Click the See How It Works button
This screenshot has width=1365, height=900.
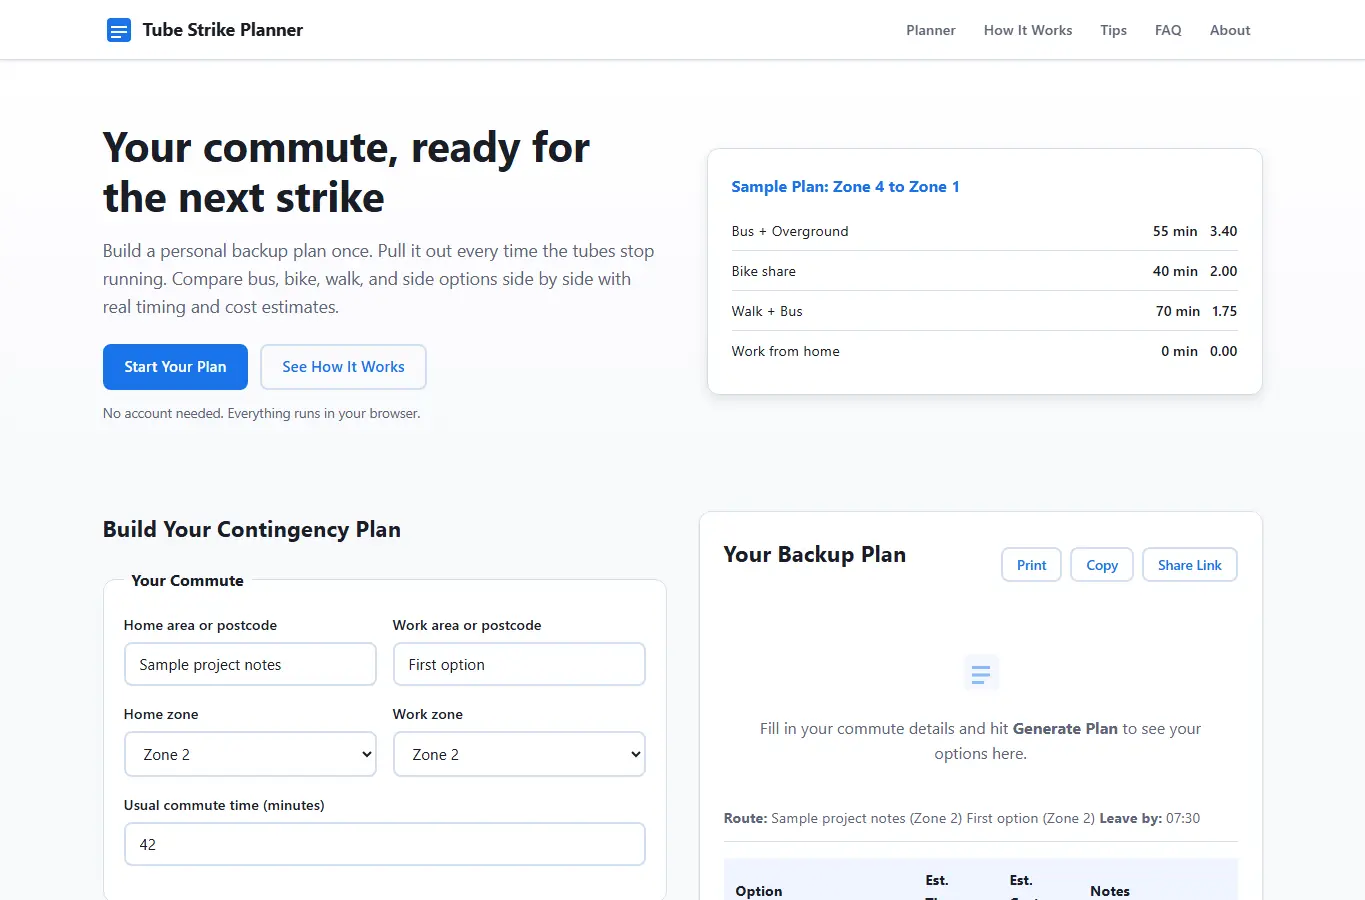coord(343,367)
